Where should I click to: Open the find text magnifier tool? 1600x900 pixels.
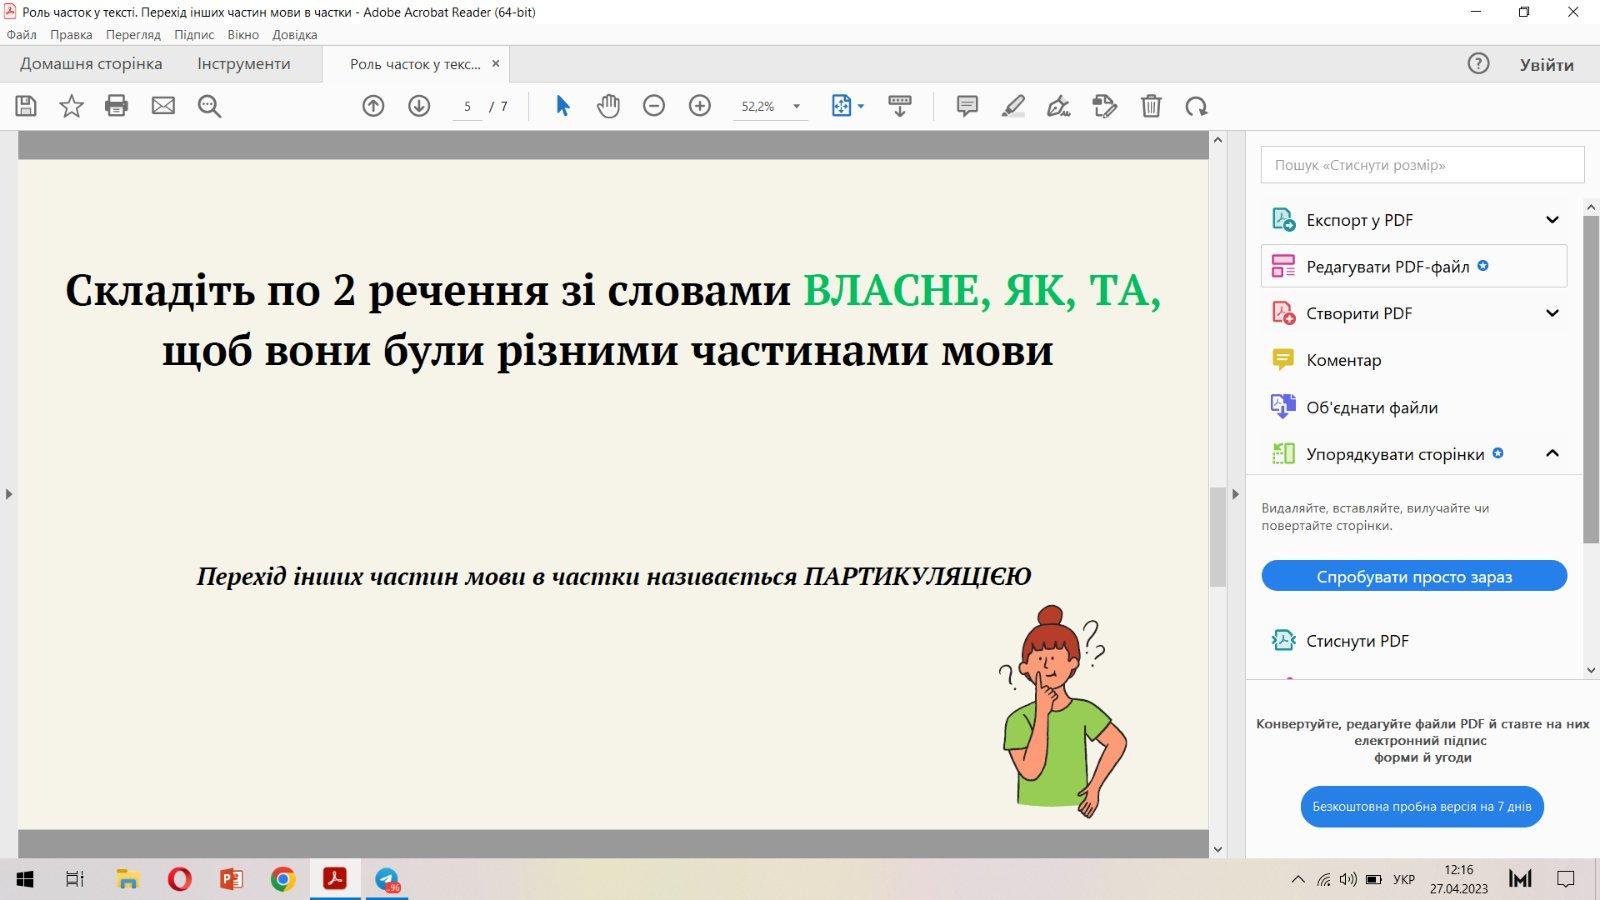tap(209, 106)
